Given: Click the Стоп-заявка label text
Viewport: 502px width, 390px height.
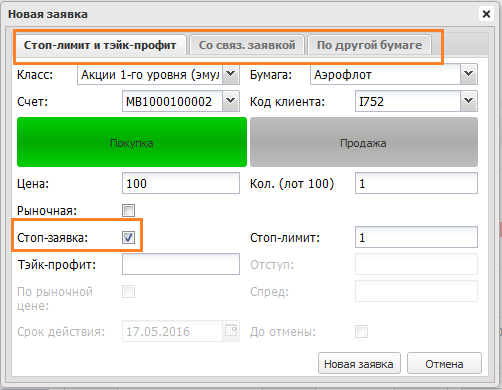Looking at the screenshot, I should click(52, 238).
